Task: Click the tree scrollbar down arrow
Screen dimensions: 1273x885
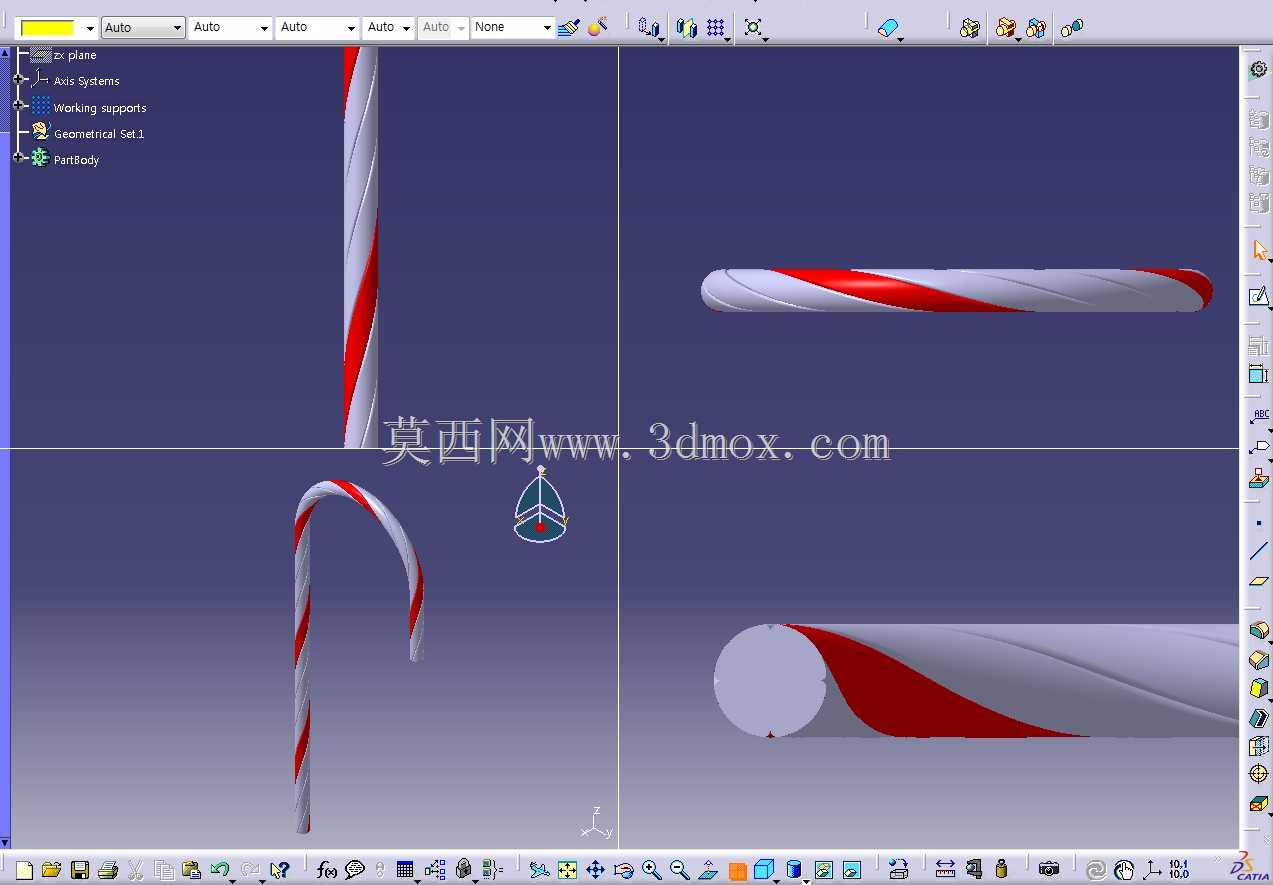Action: click(x=5, y=842)
